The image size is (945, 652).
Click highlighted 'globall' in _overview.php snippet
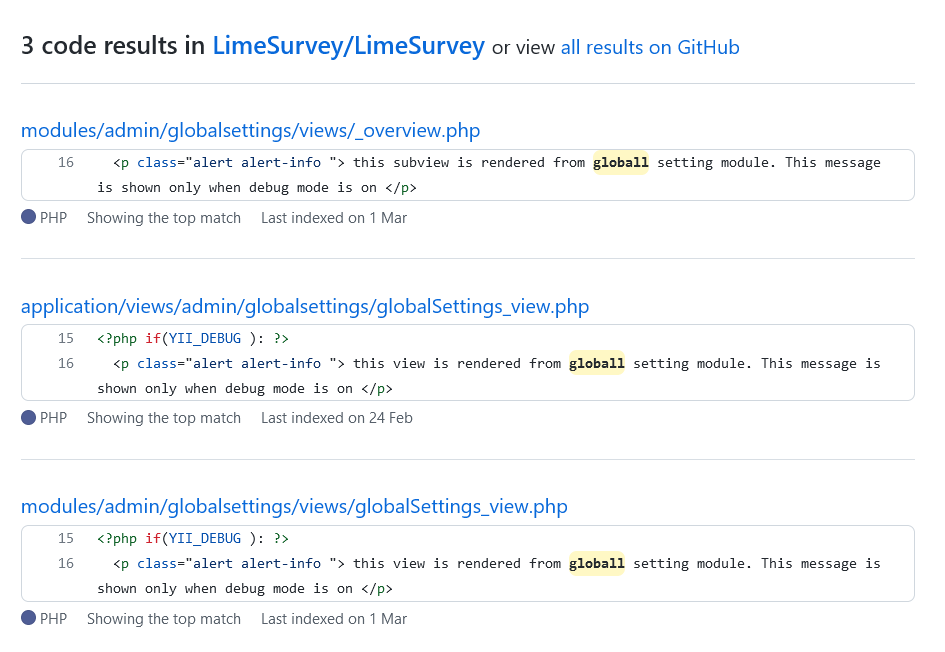click(x=620, y=162)
